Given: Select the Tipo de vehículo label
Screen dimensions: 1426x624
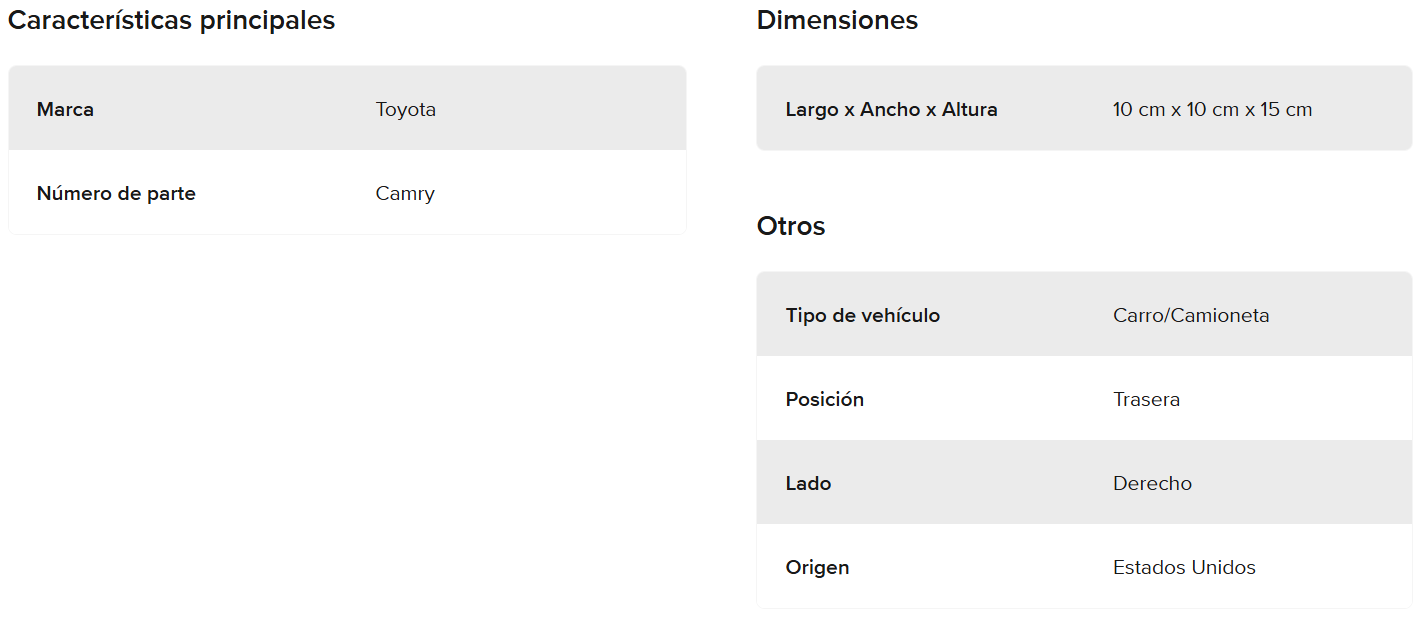Looking at the screenshot, I should coord(863,315).
